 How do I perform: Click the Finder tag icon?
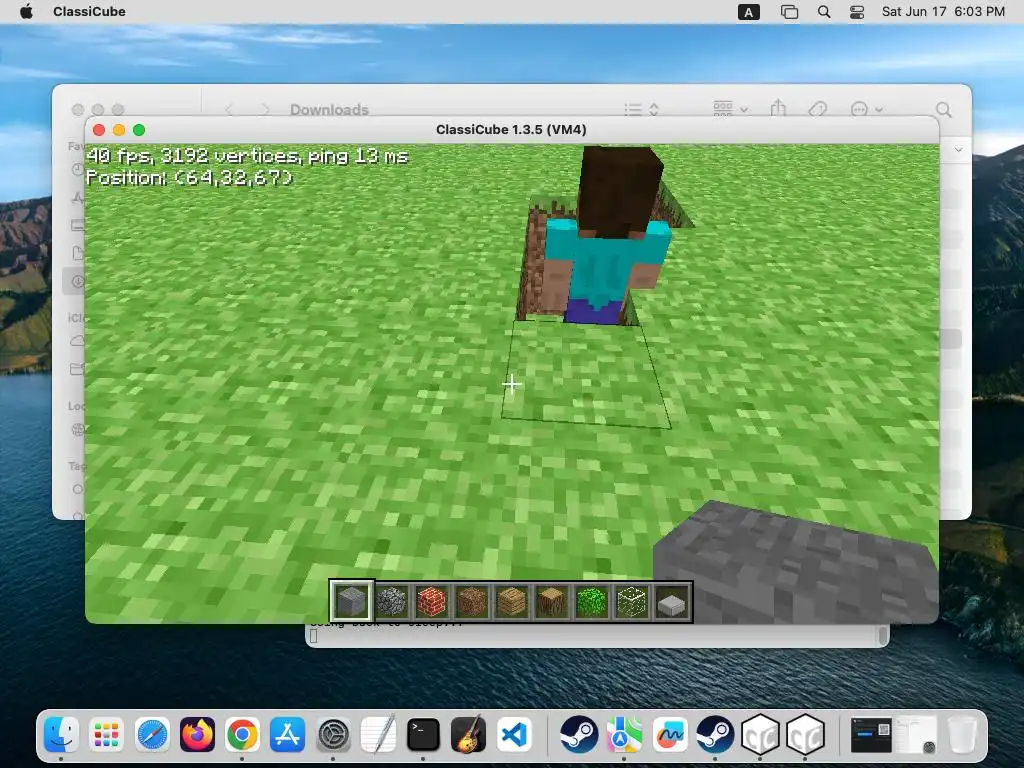pos(817,109)
